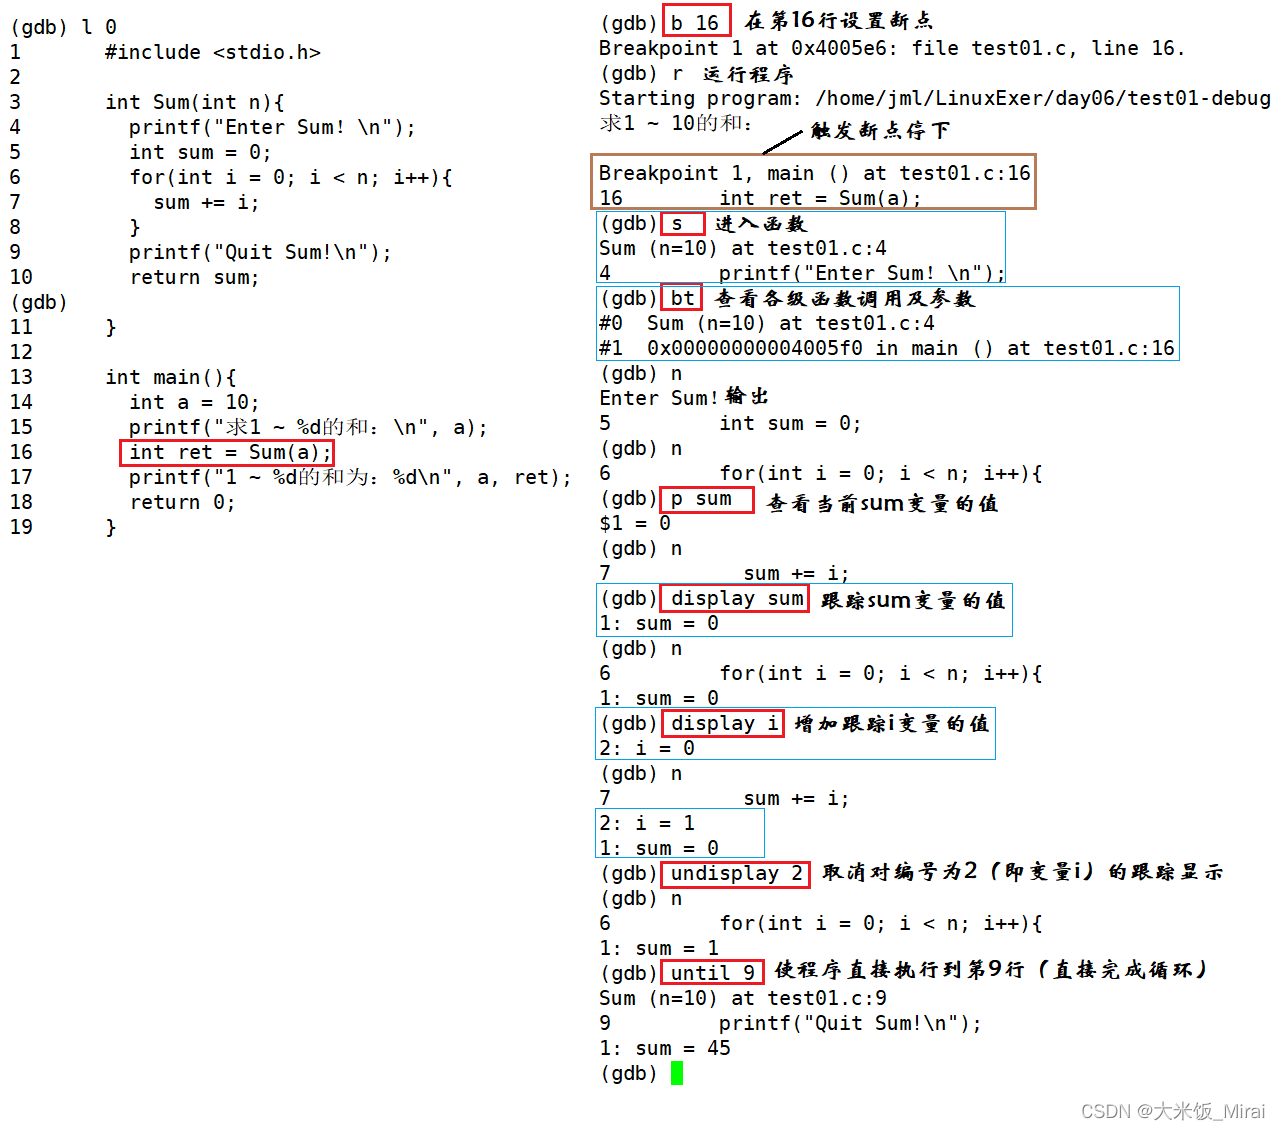Click the 'bt' backtrace command
This screenshot has height=1130, width=1280.
tap(683, 298)
